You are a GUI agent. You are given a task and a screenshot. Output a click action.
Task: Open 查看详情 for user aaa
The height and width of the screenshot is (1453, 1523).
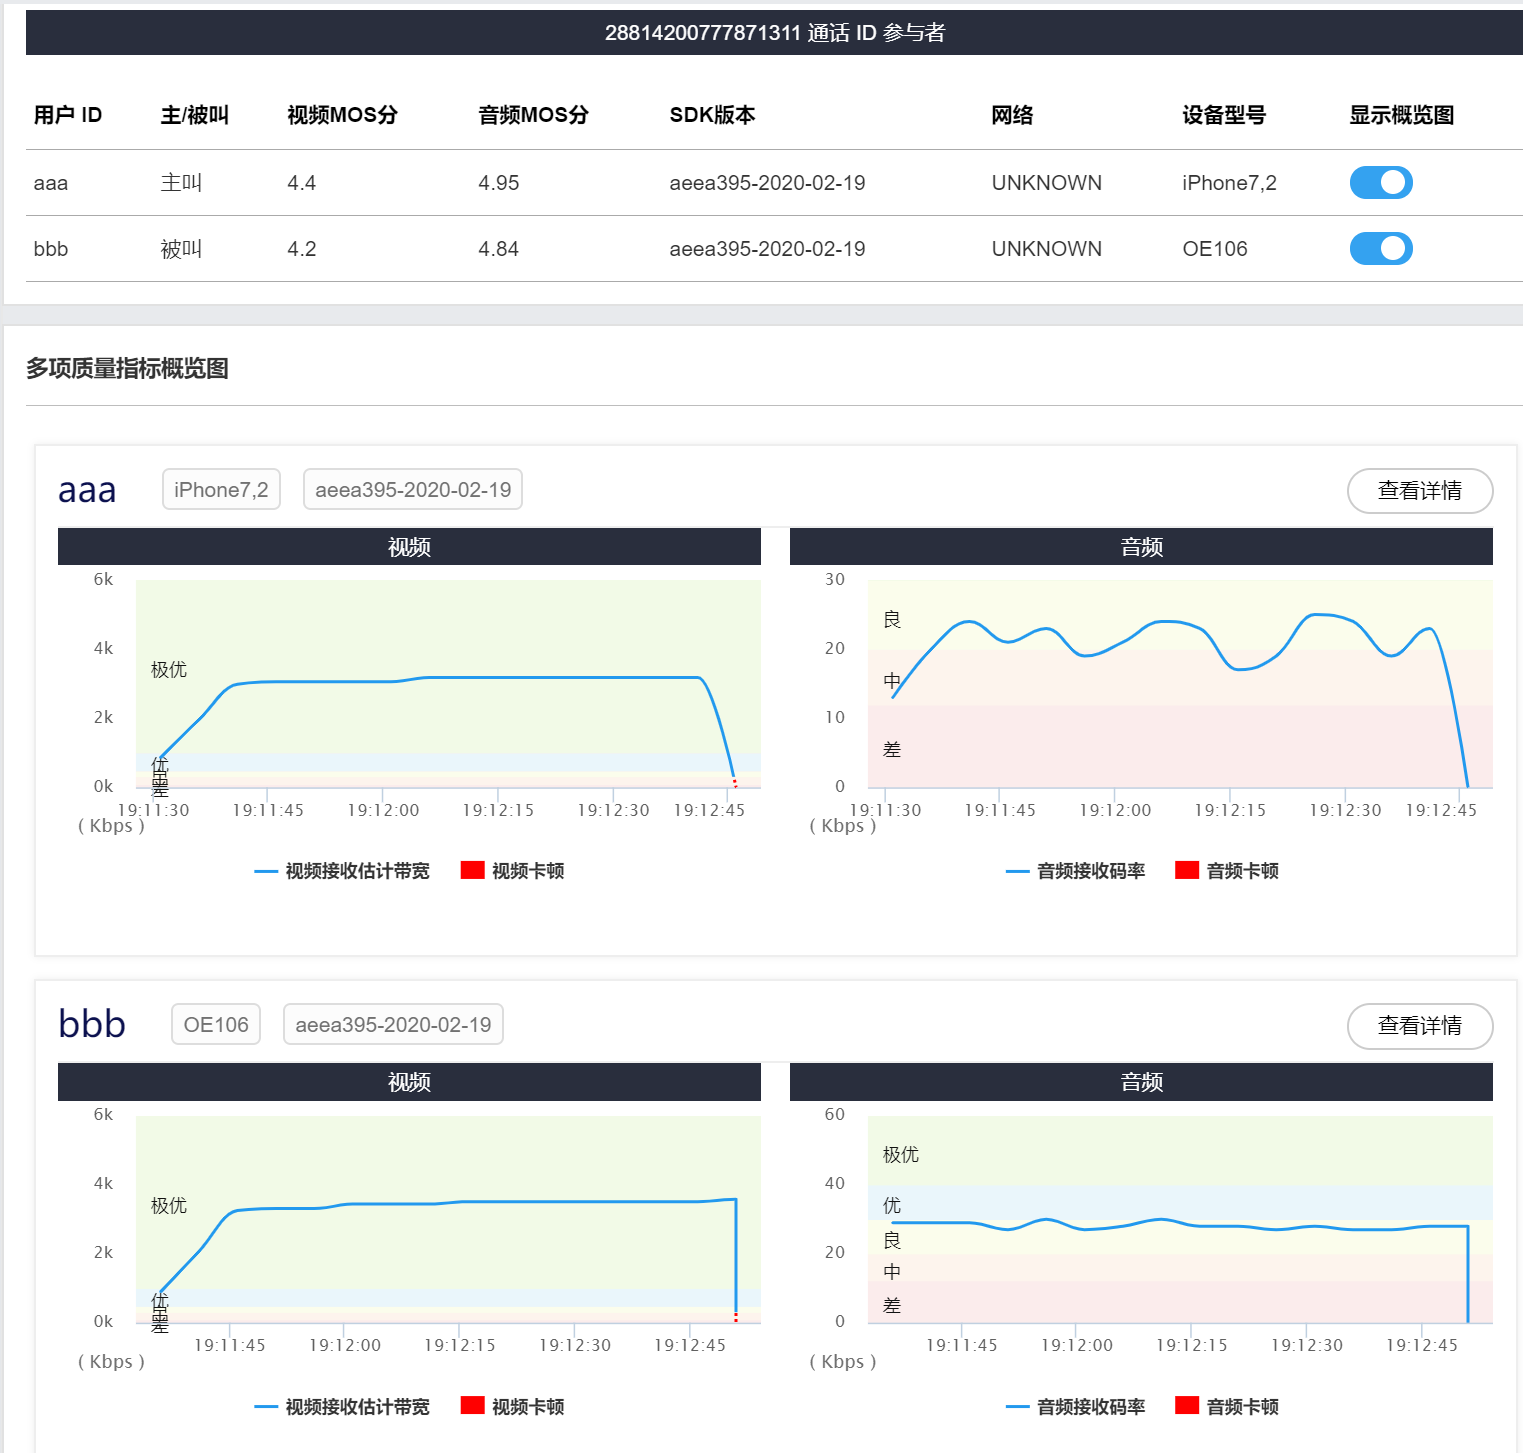pyautogui.click(x=1420, y=491)
